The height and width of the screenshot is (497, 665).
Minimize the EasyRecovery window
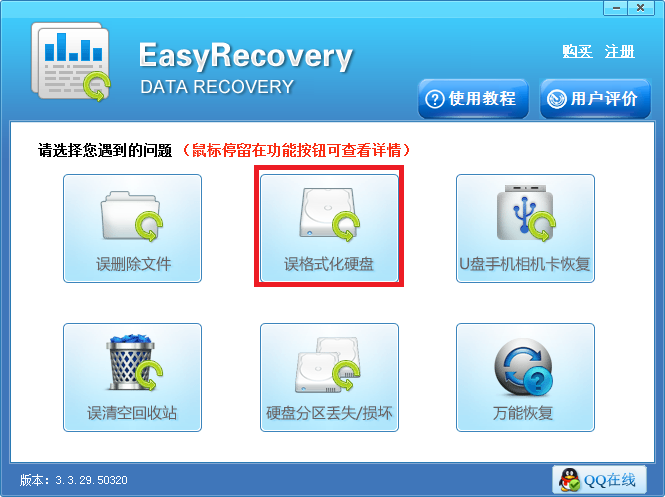pyautogui.click(x=616, y=8)
